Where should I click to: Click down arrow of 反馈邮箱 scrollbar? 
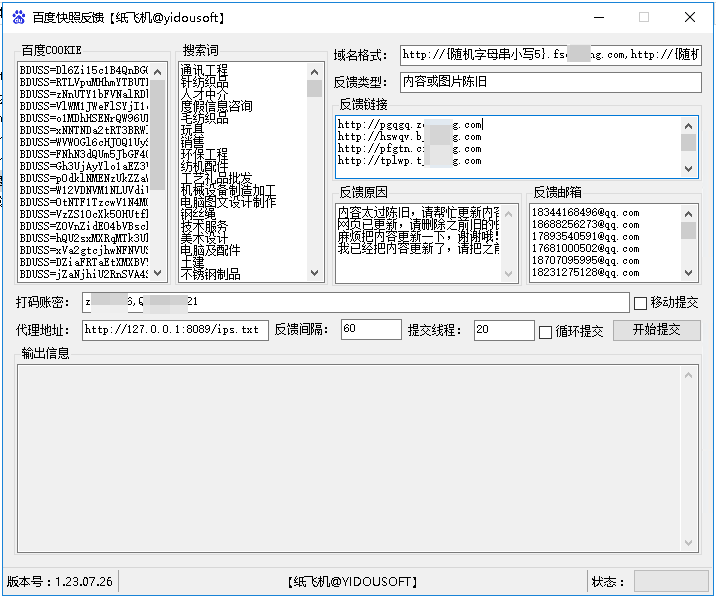[689, 273]
